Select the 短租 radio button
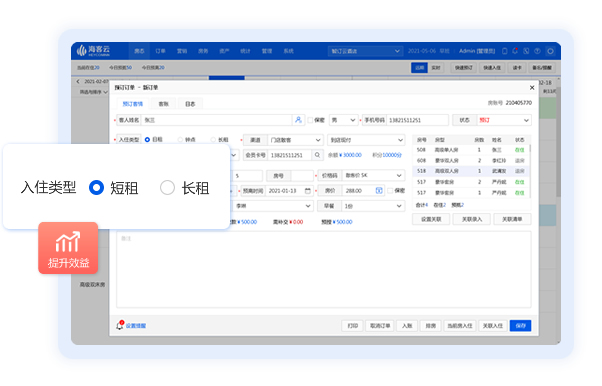Screen dimensions: 602x386 coord(96,188)
